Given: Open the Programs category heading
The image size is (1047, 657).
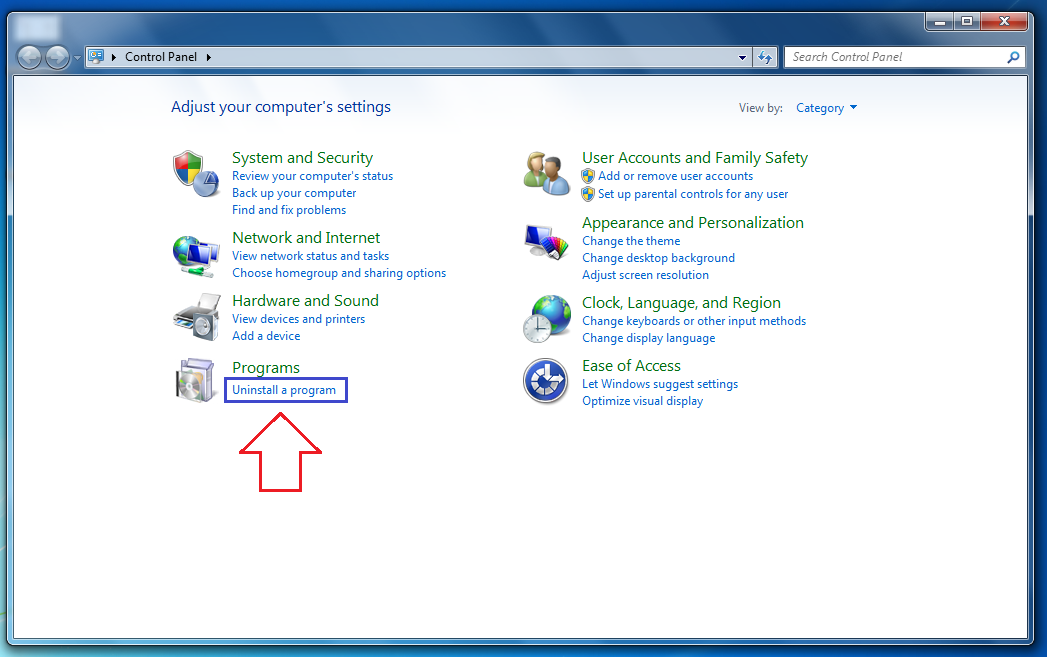Looking at the screenshot, I should point(266,368).
